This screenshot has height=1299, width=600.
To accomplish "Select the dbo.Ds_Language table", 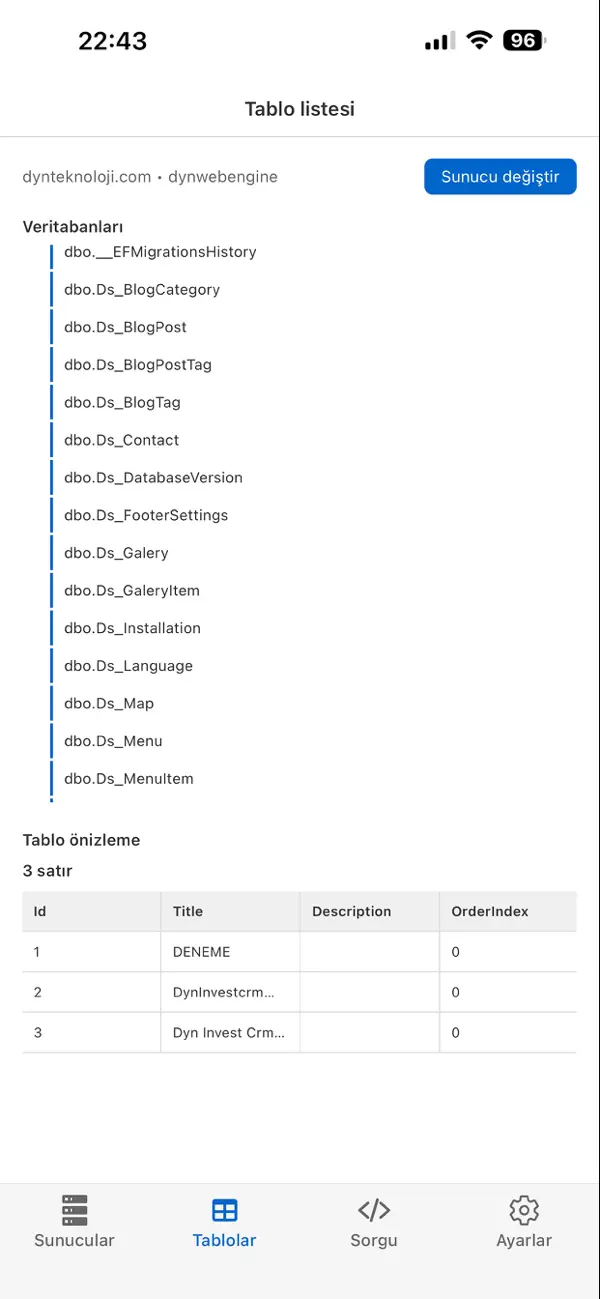I will (x=128, y=665).
